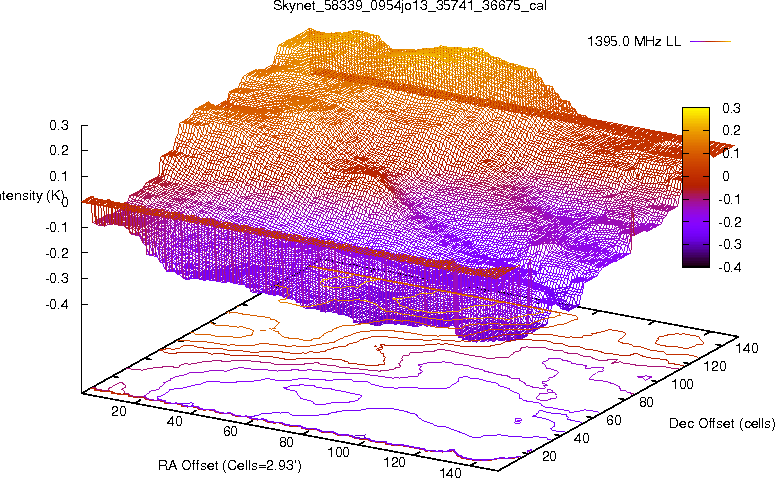Click the 80 tick on the Dec Offset axis
Viewport: 775px width, 478px height.
[x=646, y=402]
